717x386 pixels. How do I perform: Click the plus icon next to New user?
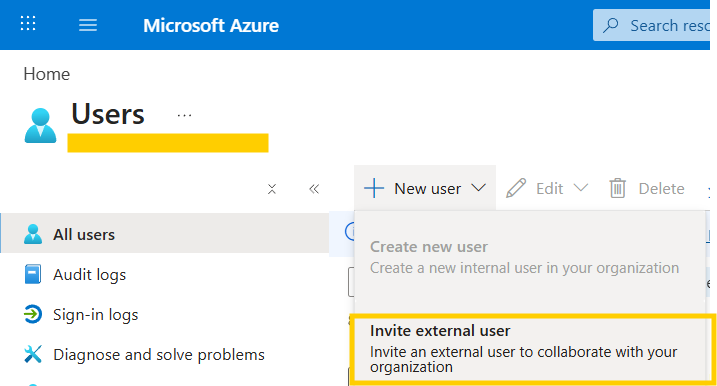[374, 188]
